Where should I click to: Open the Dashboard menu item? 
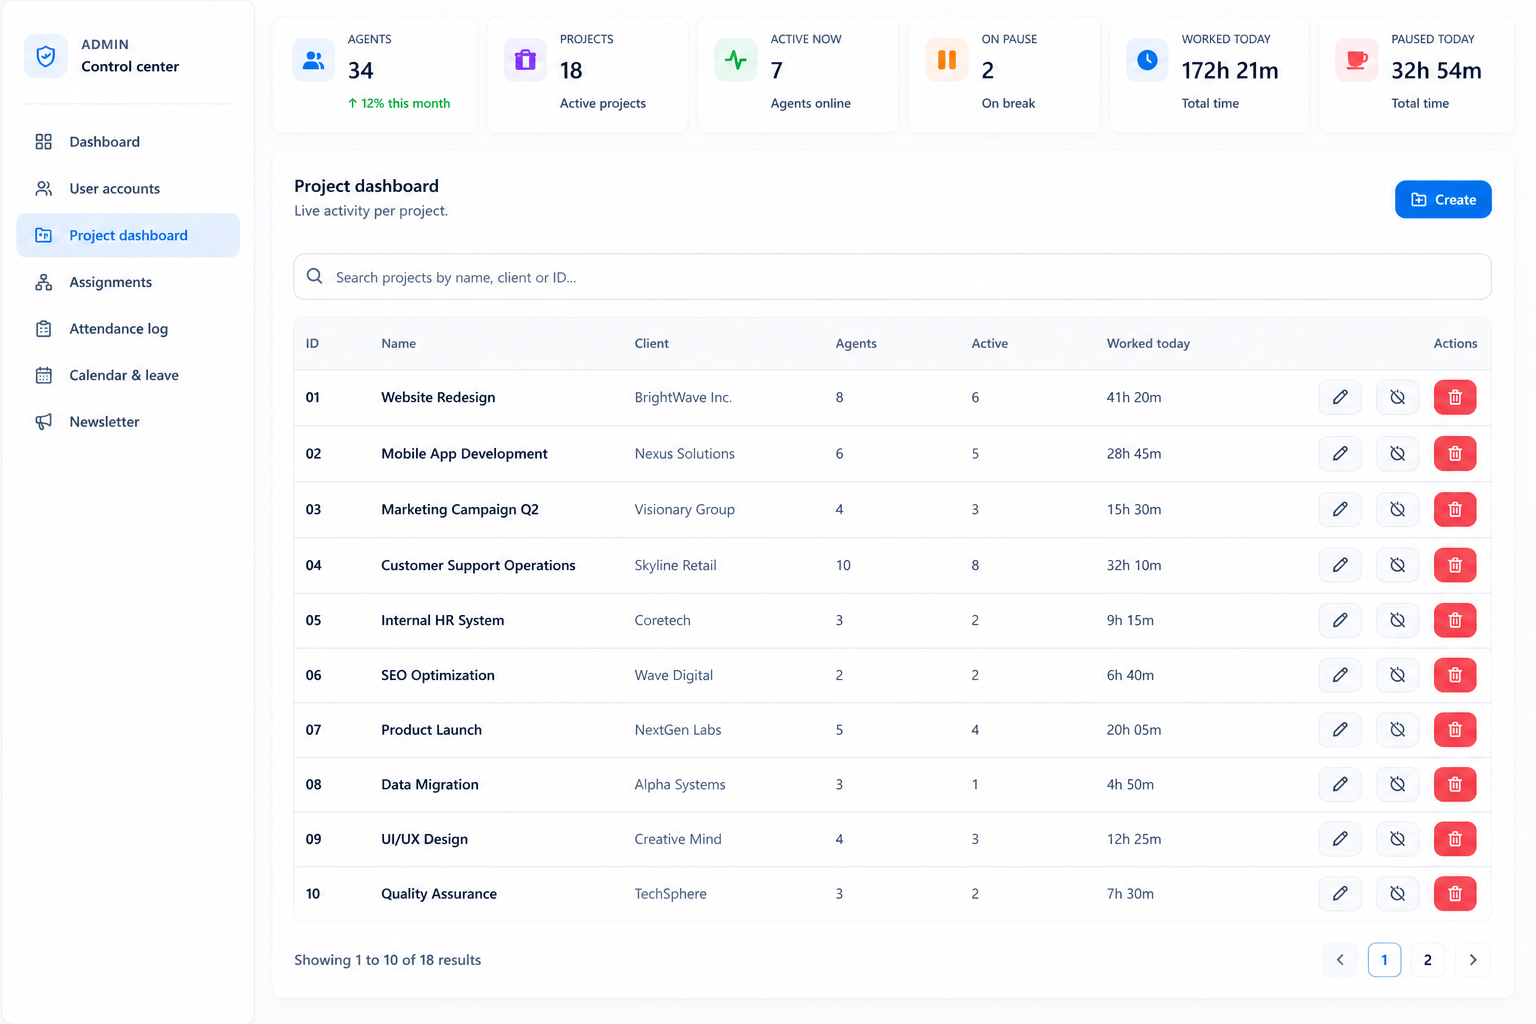(128, 142)
